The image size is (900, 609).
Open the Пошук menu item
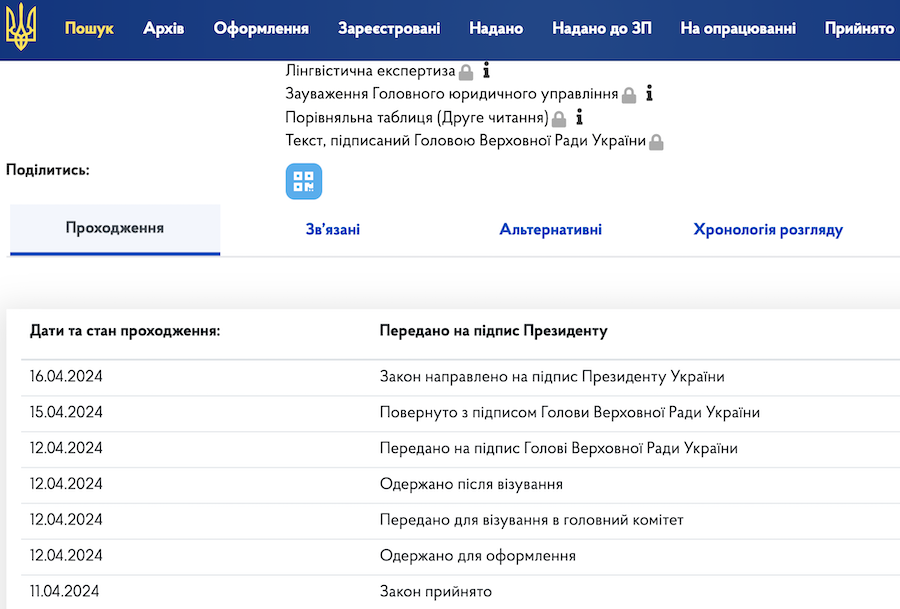89,28
